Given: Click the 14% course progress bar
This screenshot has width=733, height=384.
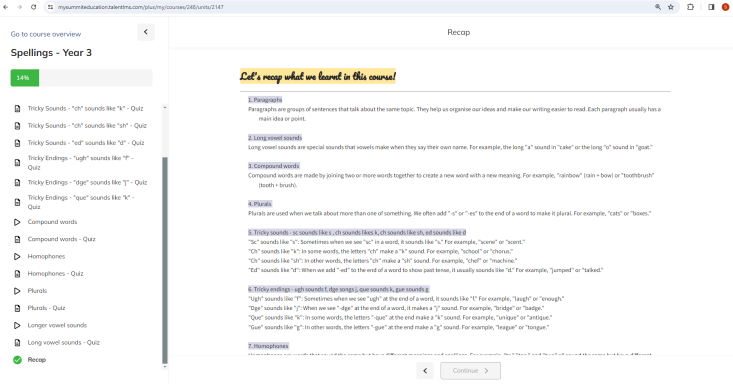Looking at the screenshot, I should [x=81, y=78].
